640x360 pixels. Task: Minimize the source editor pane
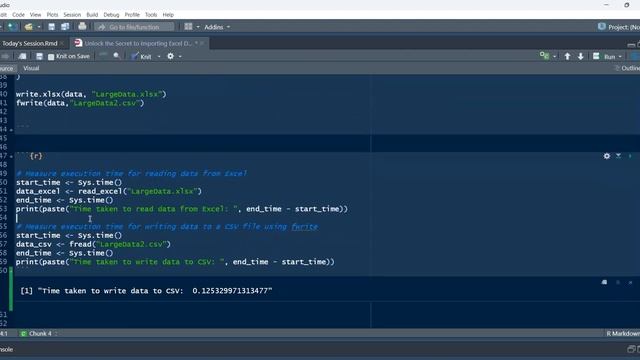[x=631, y=44]
